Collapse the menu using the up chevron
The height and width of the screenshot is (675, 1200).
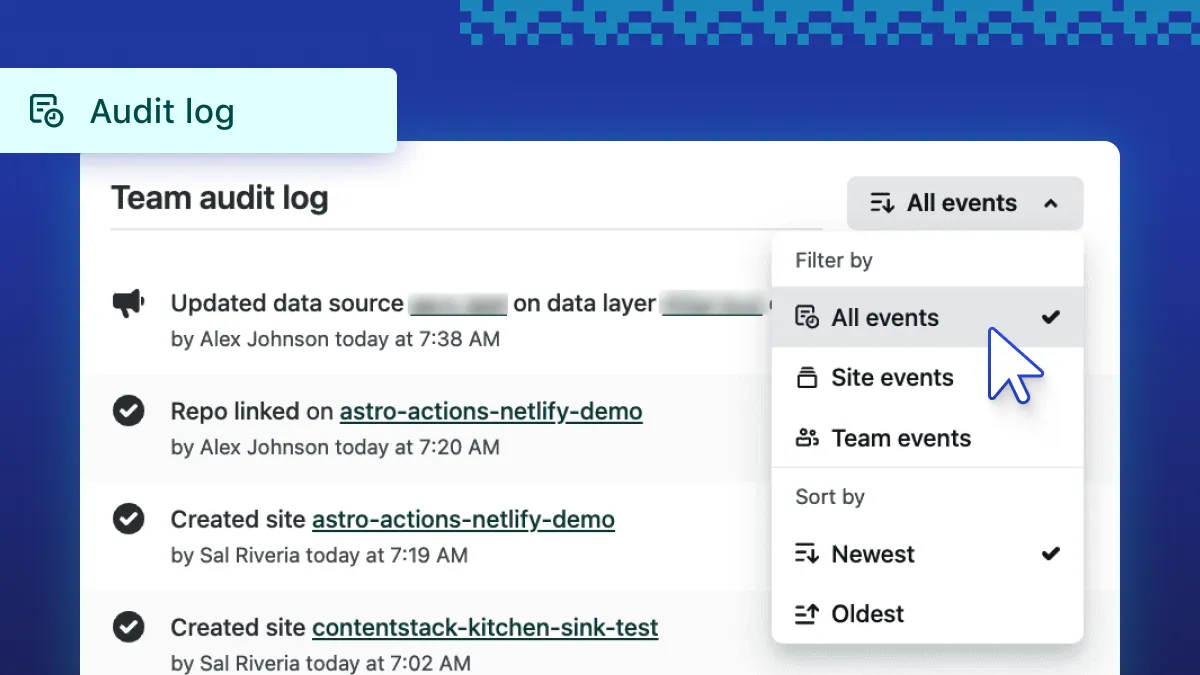(x=1051, y=204)
